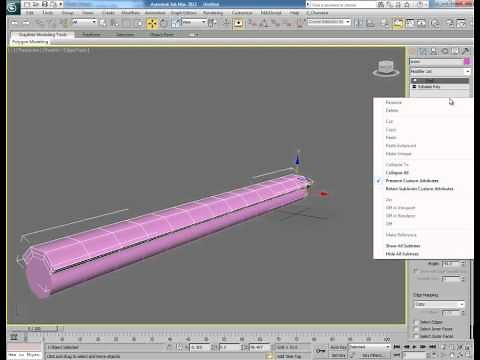
Task: Click the Use Pivot Point Center icon
Action: pyautogui.click(x=212, y=23)
